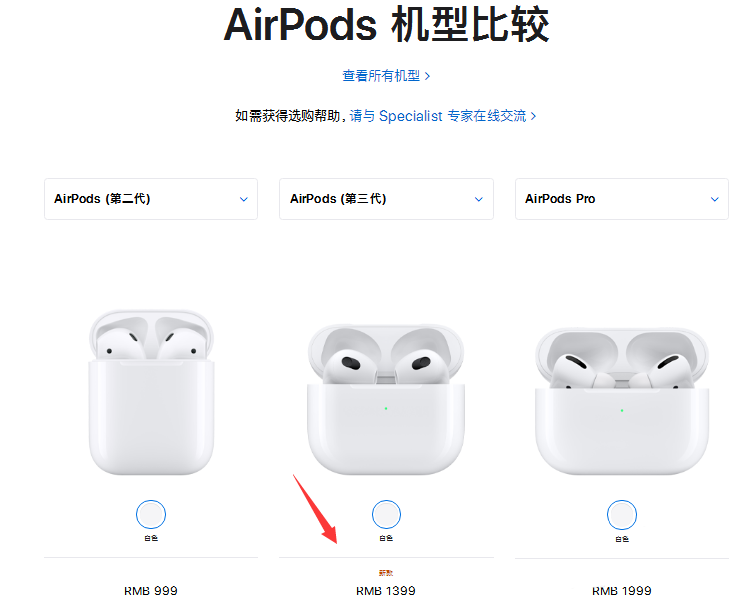This screenshot has width=745, height=605.
Task: Click the AirPods 3rd generation product image
Action: [386, 399]
